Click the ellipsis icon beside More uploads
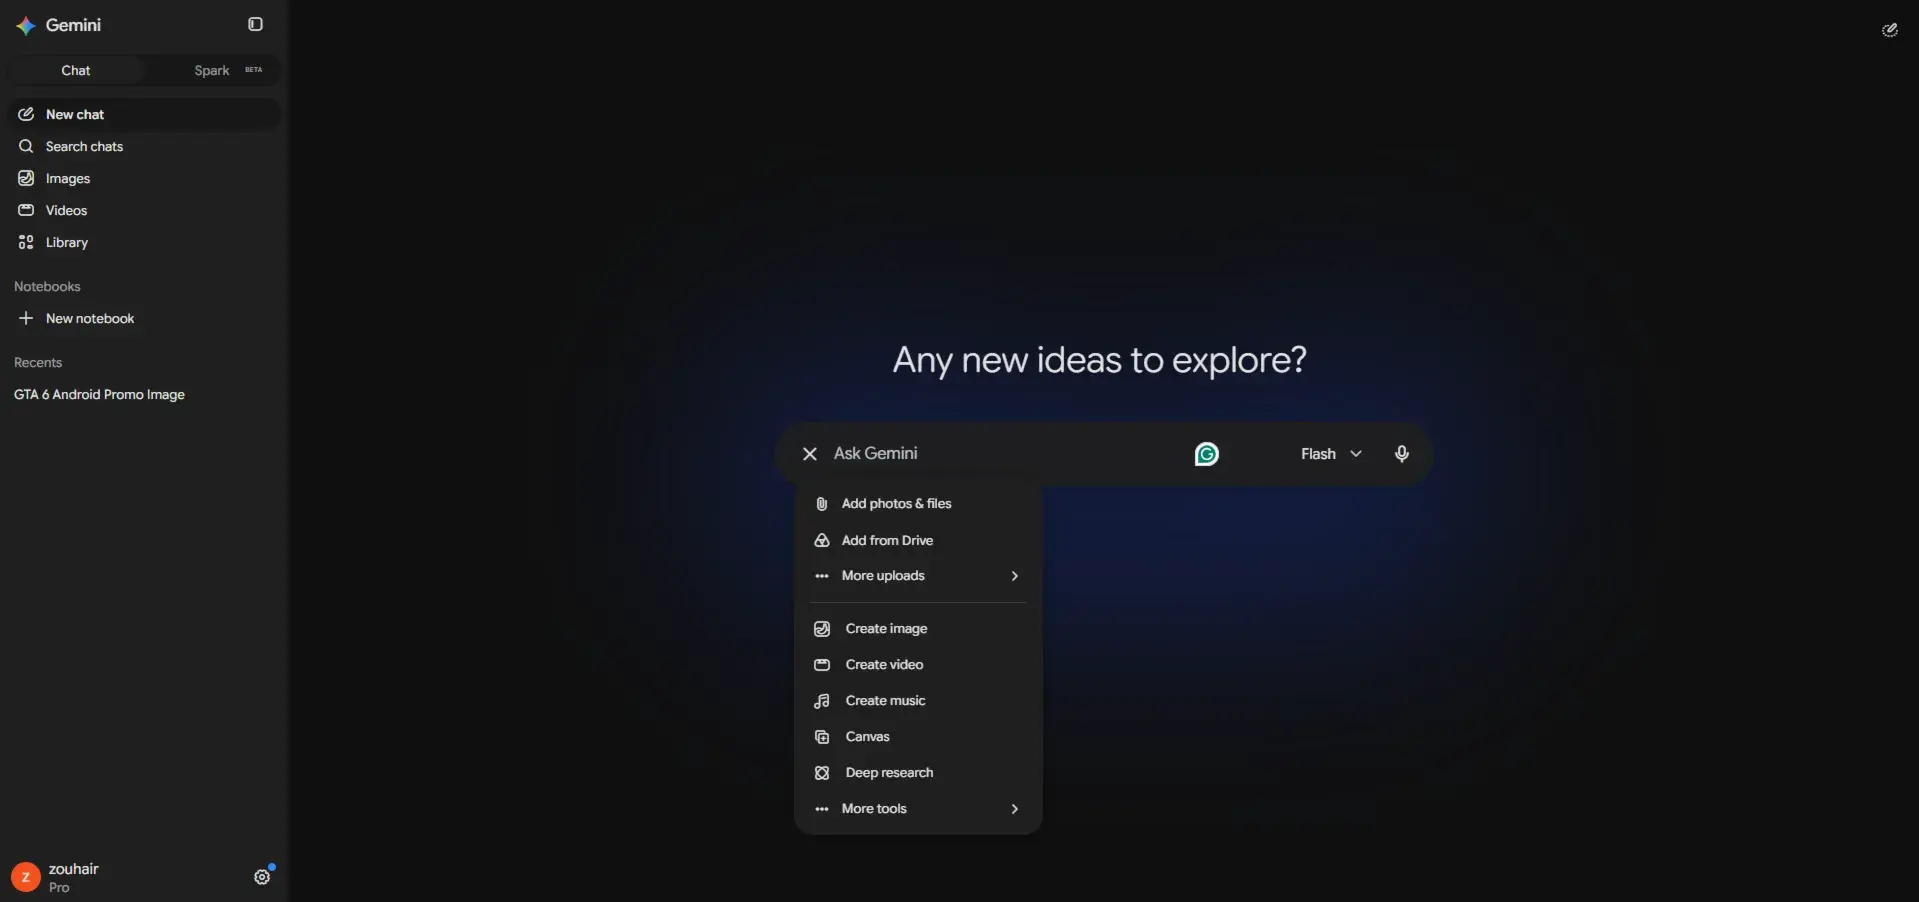Screen dimensions: 1919x902 pyautogui.click(x=822, y=576)
